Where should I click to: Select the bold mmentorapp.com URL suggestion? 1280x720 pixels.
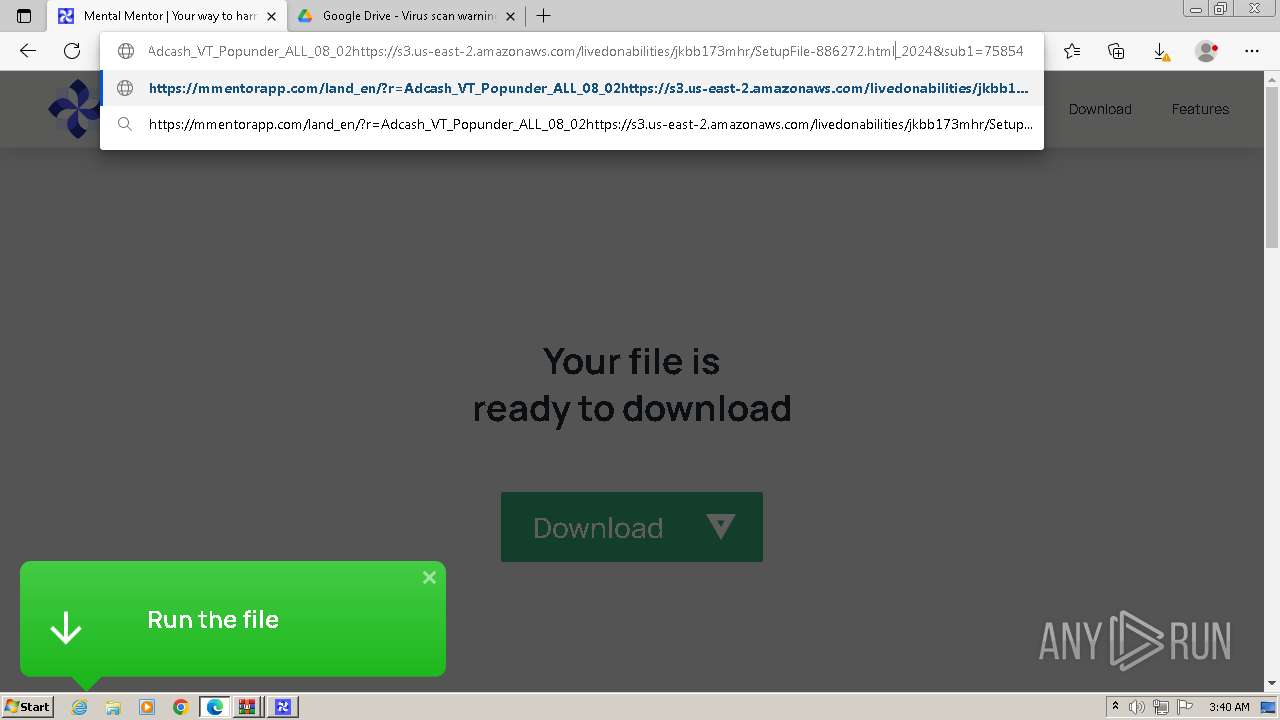[572, 88]
